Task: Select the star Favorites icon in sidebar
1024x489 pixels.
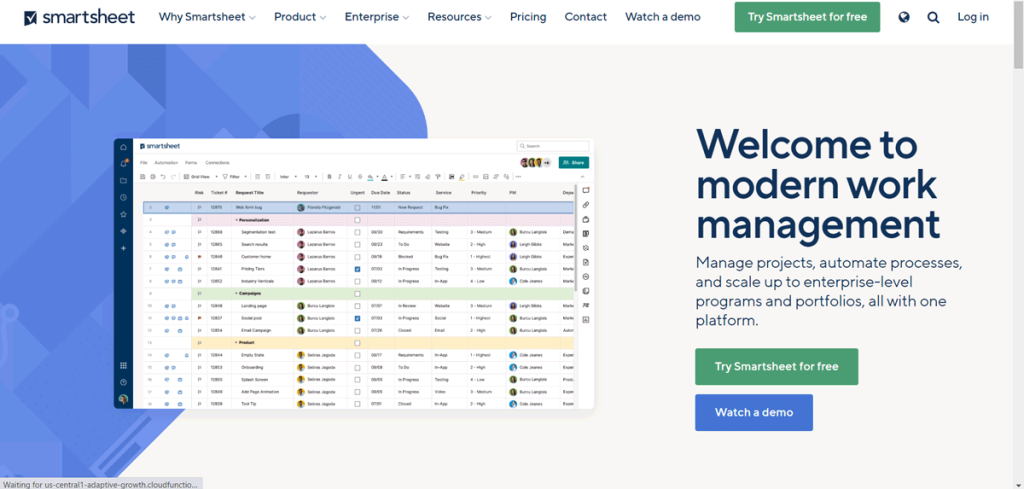Action: [123, 214]
